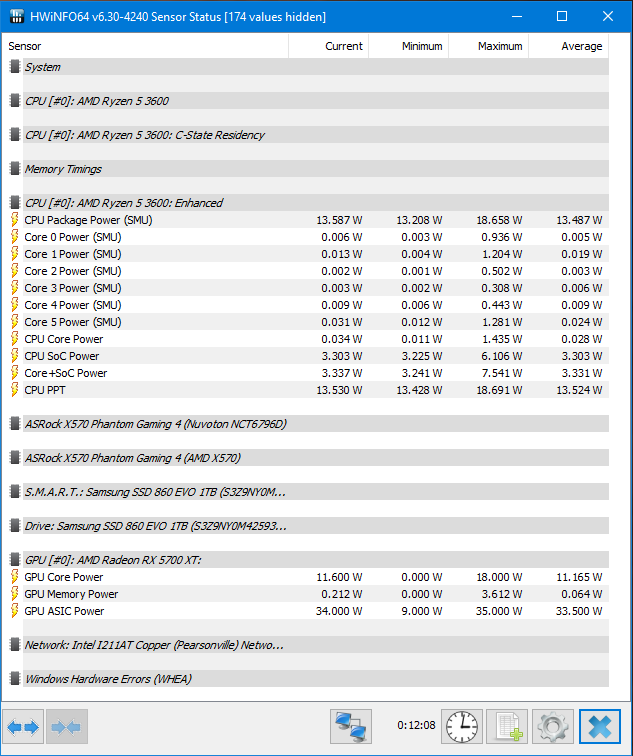Viewport: 633px width, 756px height.
Task: Click lightning icon beside Core 5 Power
Action: 15,322
